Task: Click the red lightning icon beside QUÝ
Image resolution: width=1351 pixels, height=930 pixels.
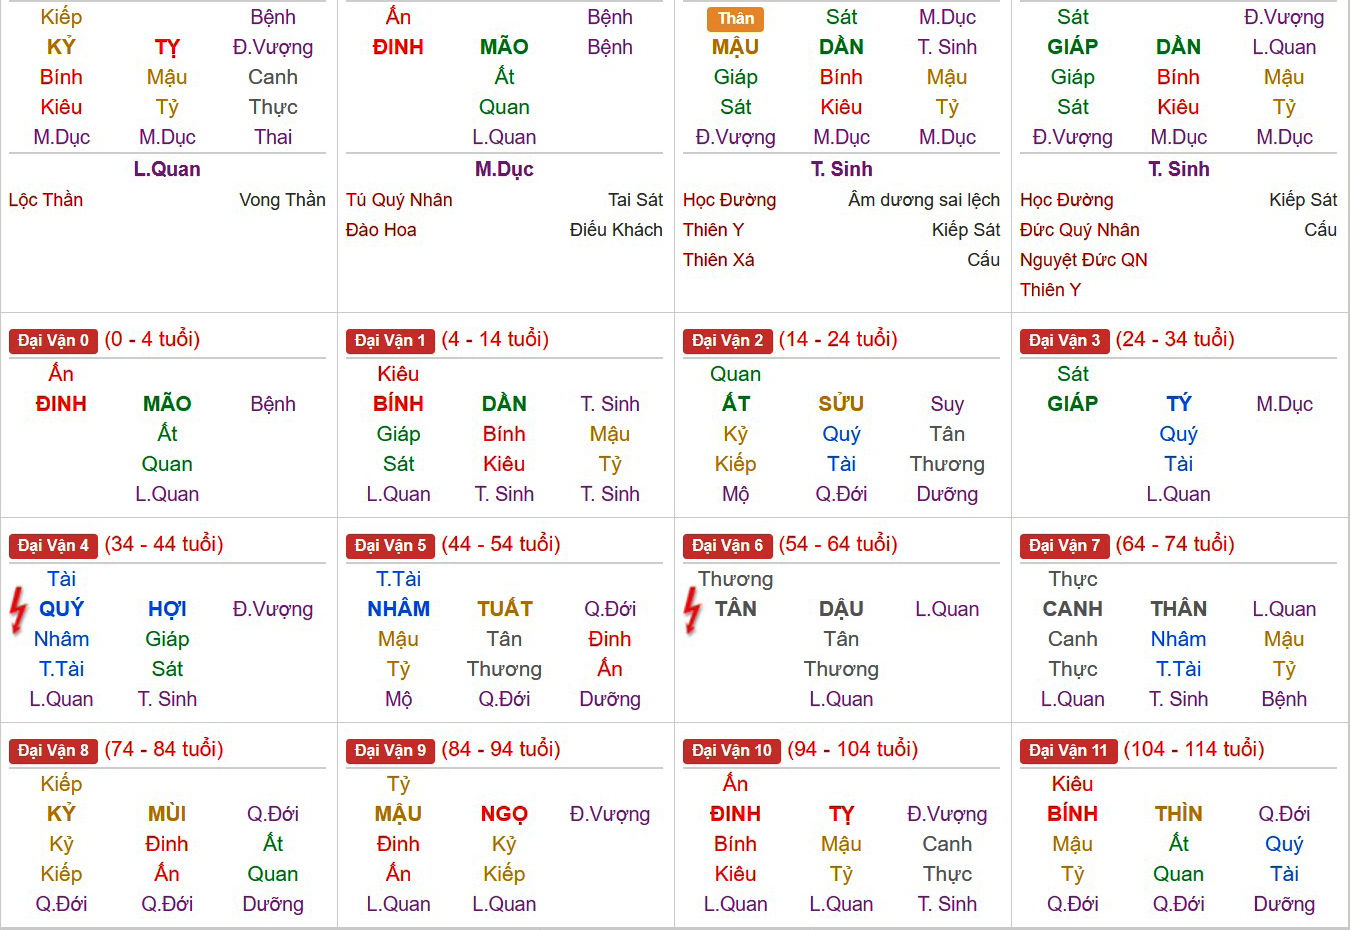Action: coord(17,610)
